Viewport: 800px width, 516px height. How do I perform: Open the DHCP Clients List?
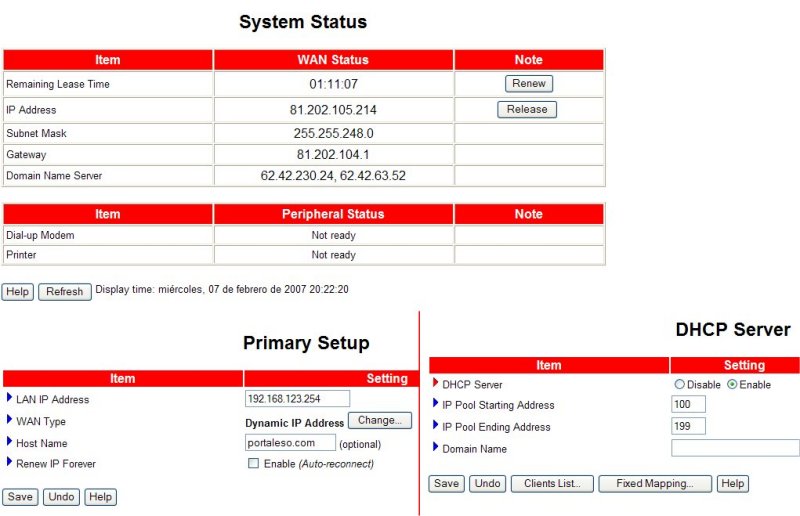coord(552,484)
